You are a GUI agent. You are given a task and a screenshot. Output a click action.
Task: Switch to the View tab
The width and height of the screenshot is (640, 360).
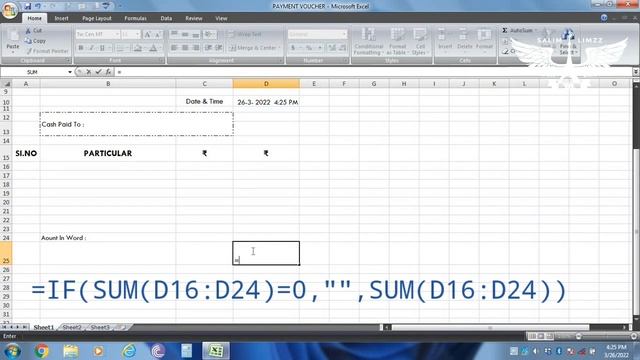pos(221,18)
